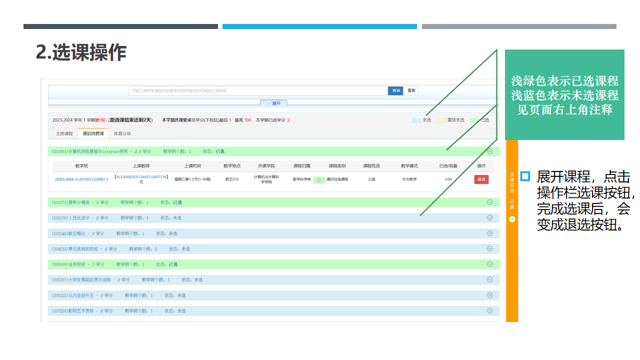640x360 pixels.
Task: Click the blue 查询 search button
Action: [395, 91]
